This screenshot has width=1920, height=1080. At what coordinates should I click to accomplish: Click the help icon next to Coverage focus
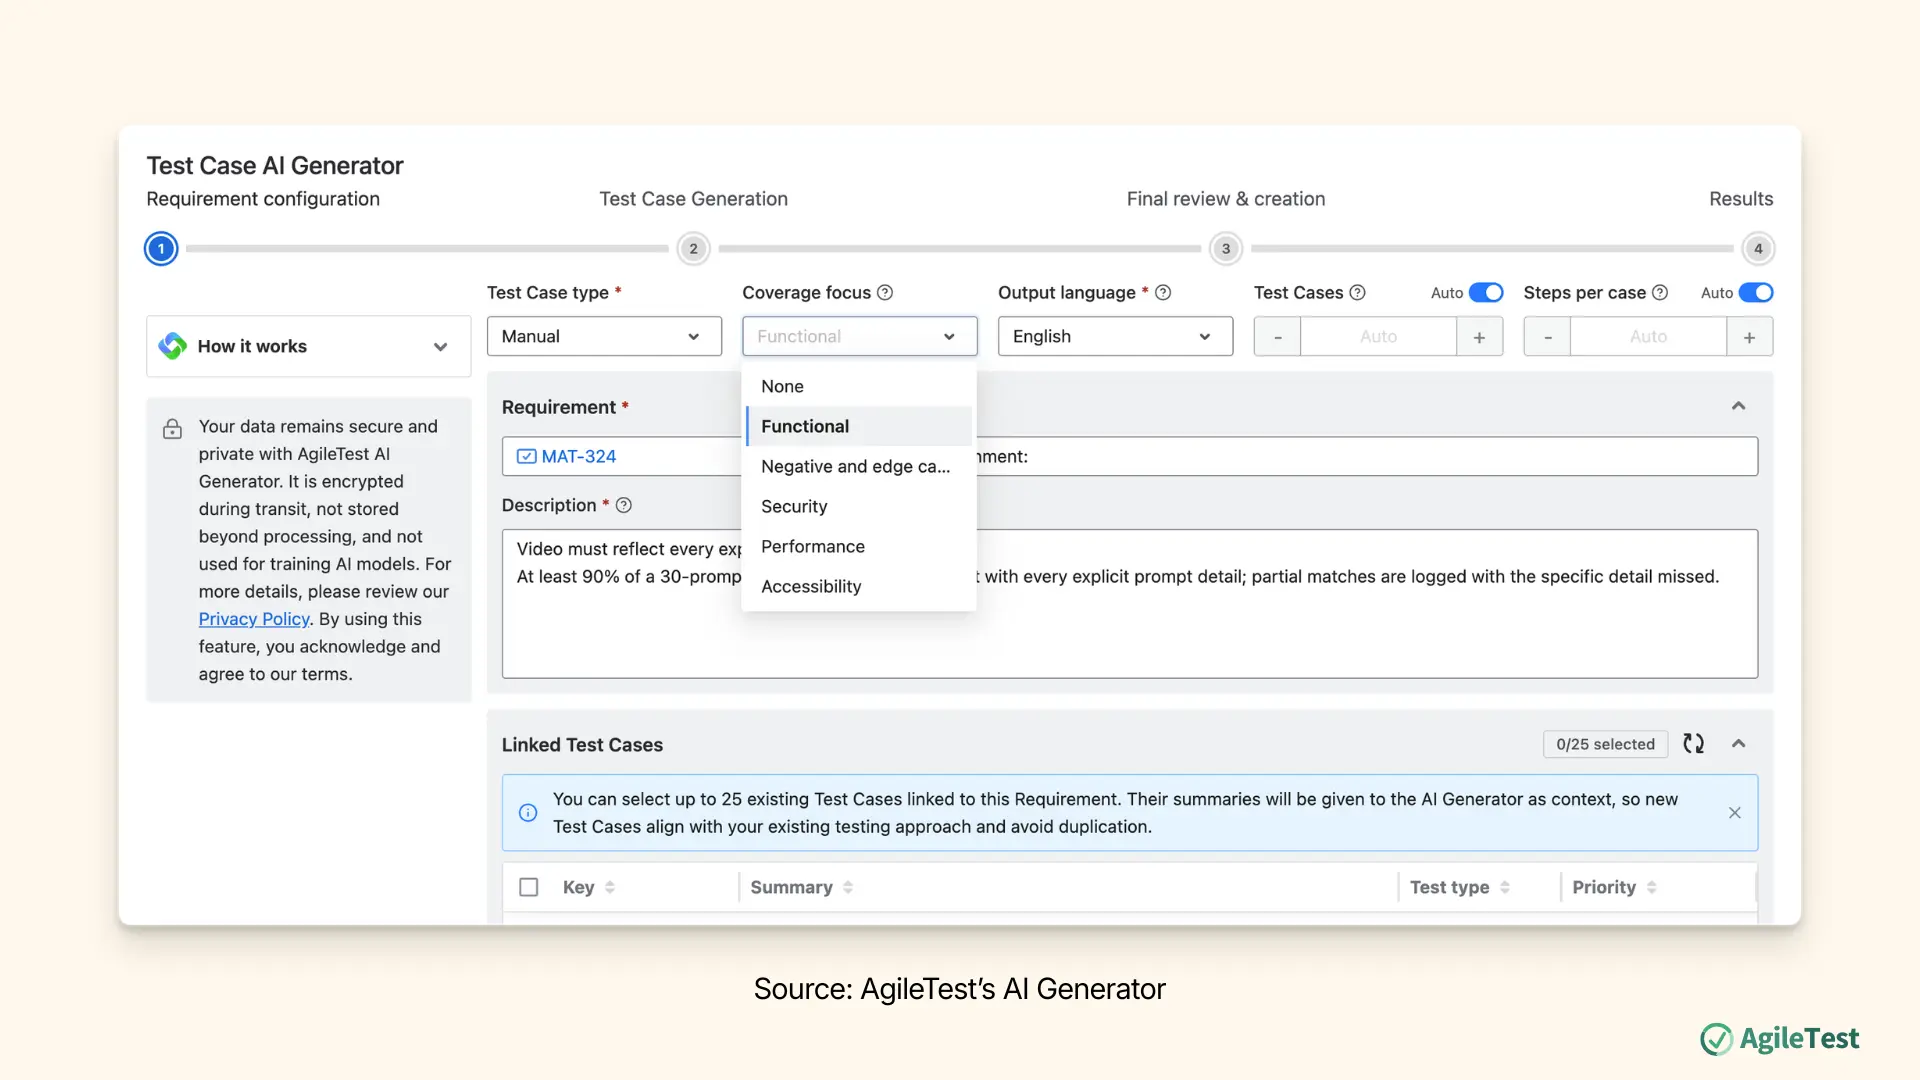[x=885, y=293]
